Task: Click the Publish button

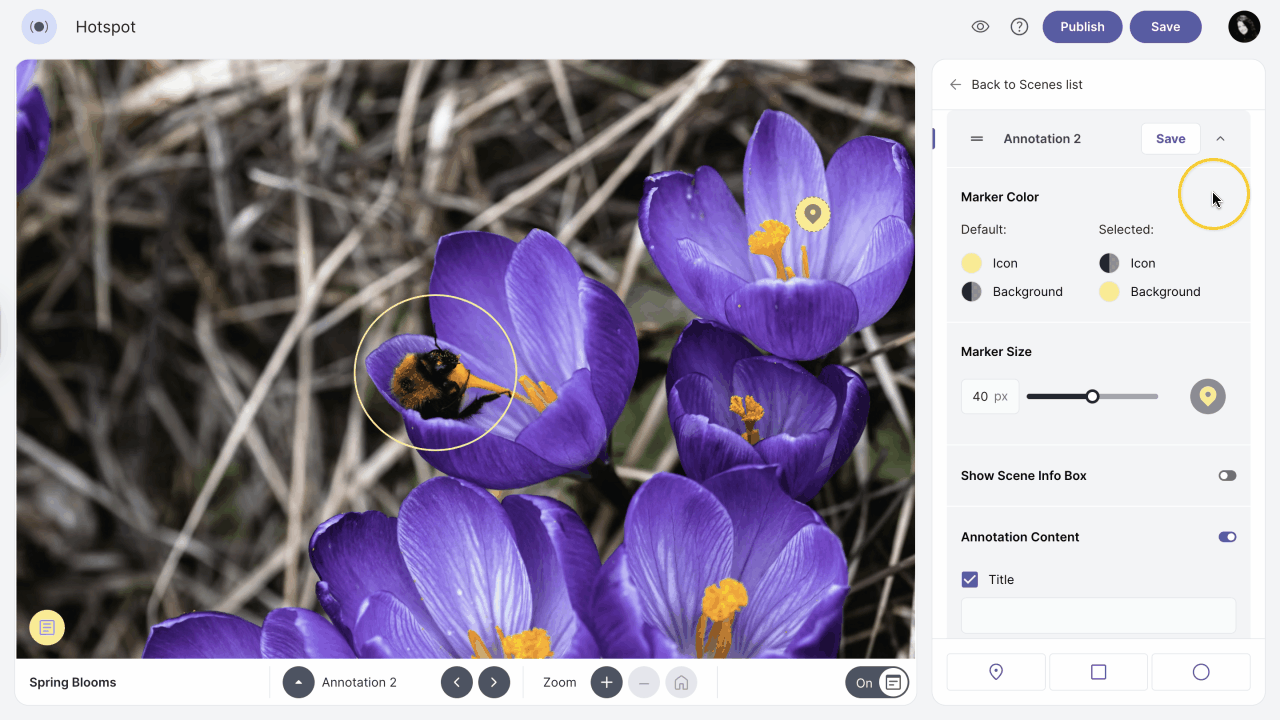Action: [1082, 27]
